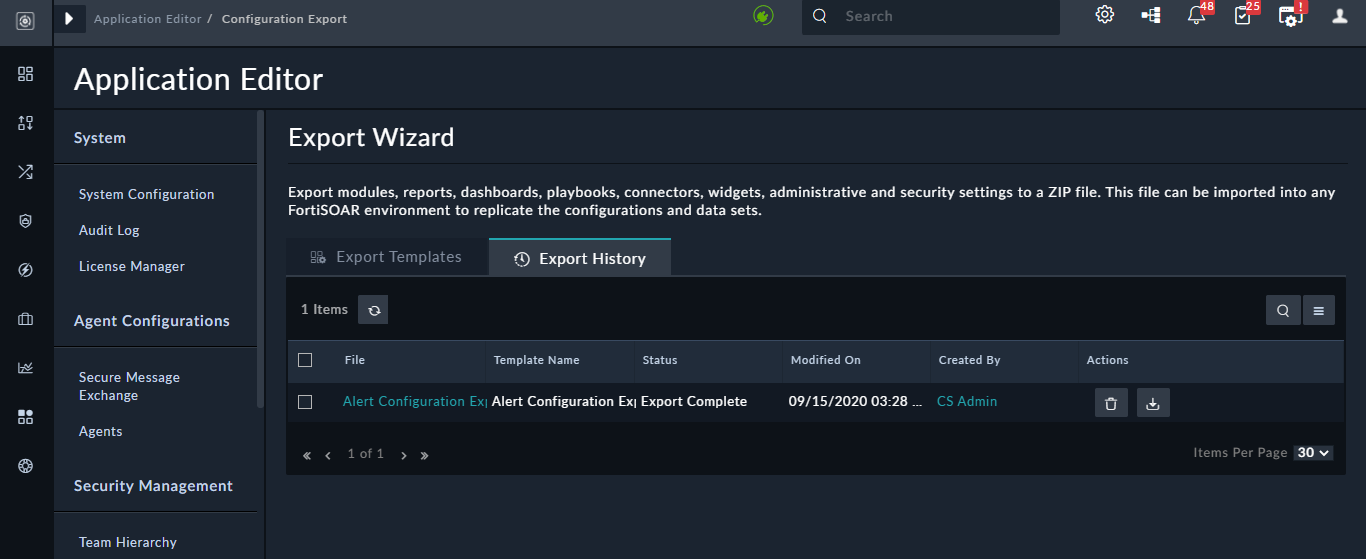Sort by the Template Name column header
1366x559 pixels.
tap(536, 360)
